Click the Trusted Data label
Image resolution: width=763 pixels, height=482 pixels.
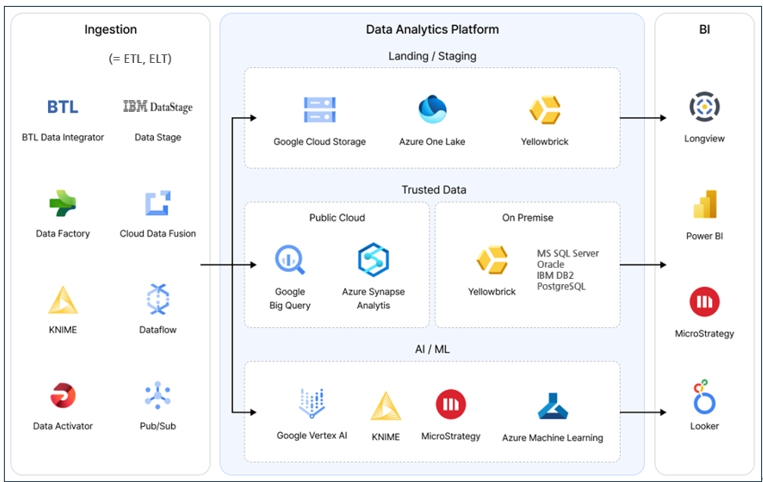click(434, 190)
